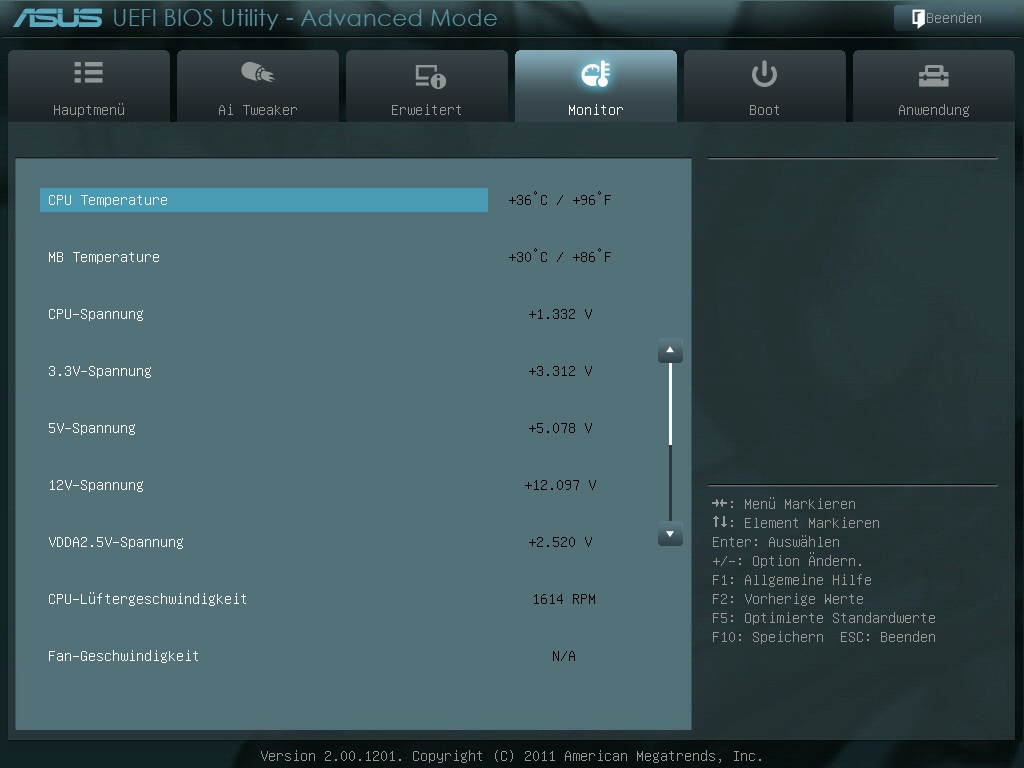
Task: Click the '+/-: Option Ändern.' help line
Action: (788, 561)
